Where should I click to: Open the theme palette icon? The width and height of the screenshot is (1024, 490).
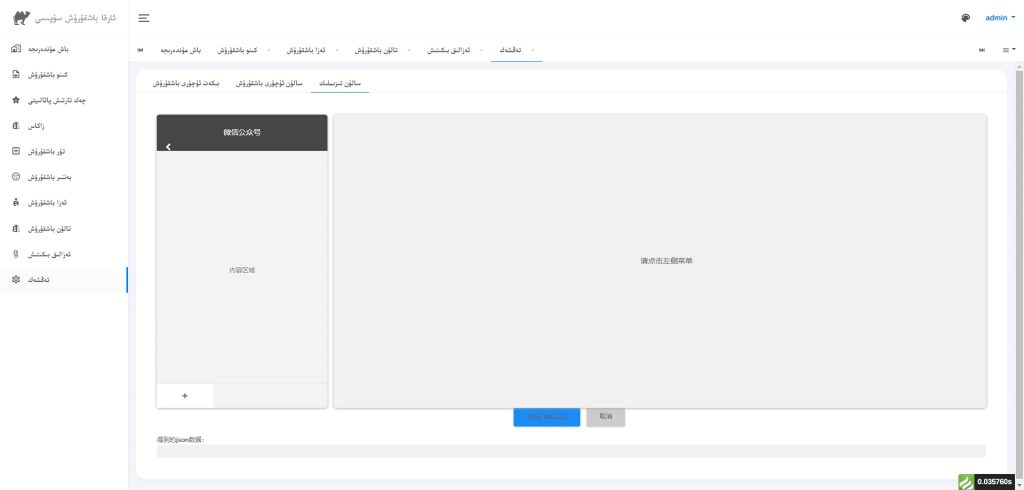965,18
